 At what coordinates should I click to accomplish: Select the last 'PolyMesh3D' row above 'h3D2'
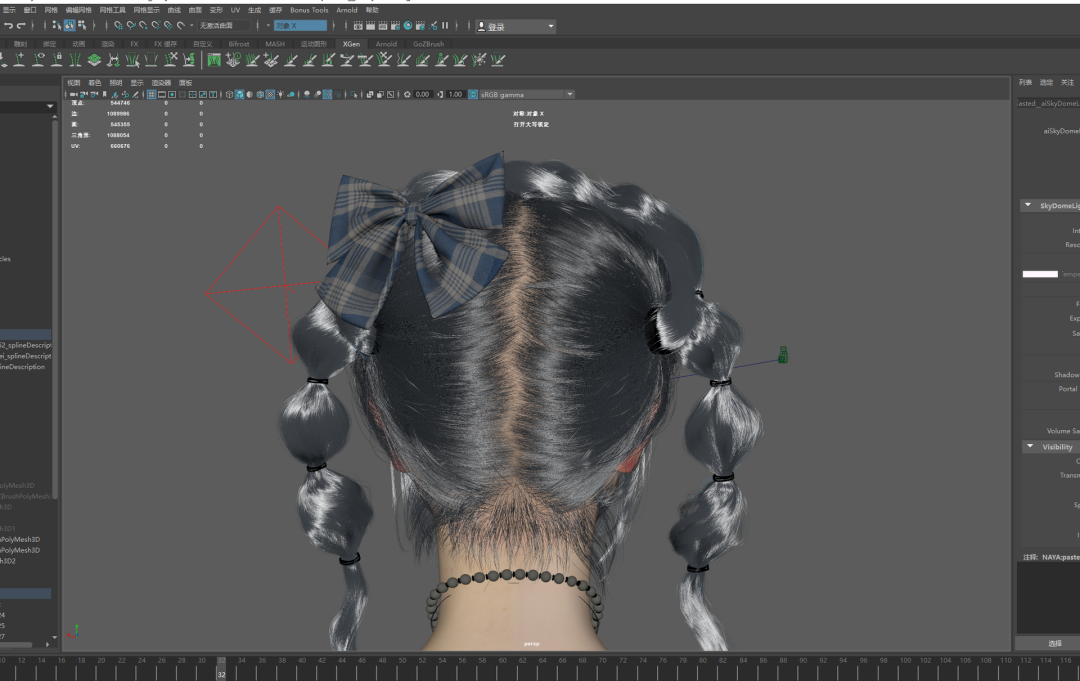click(21, 550)
